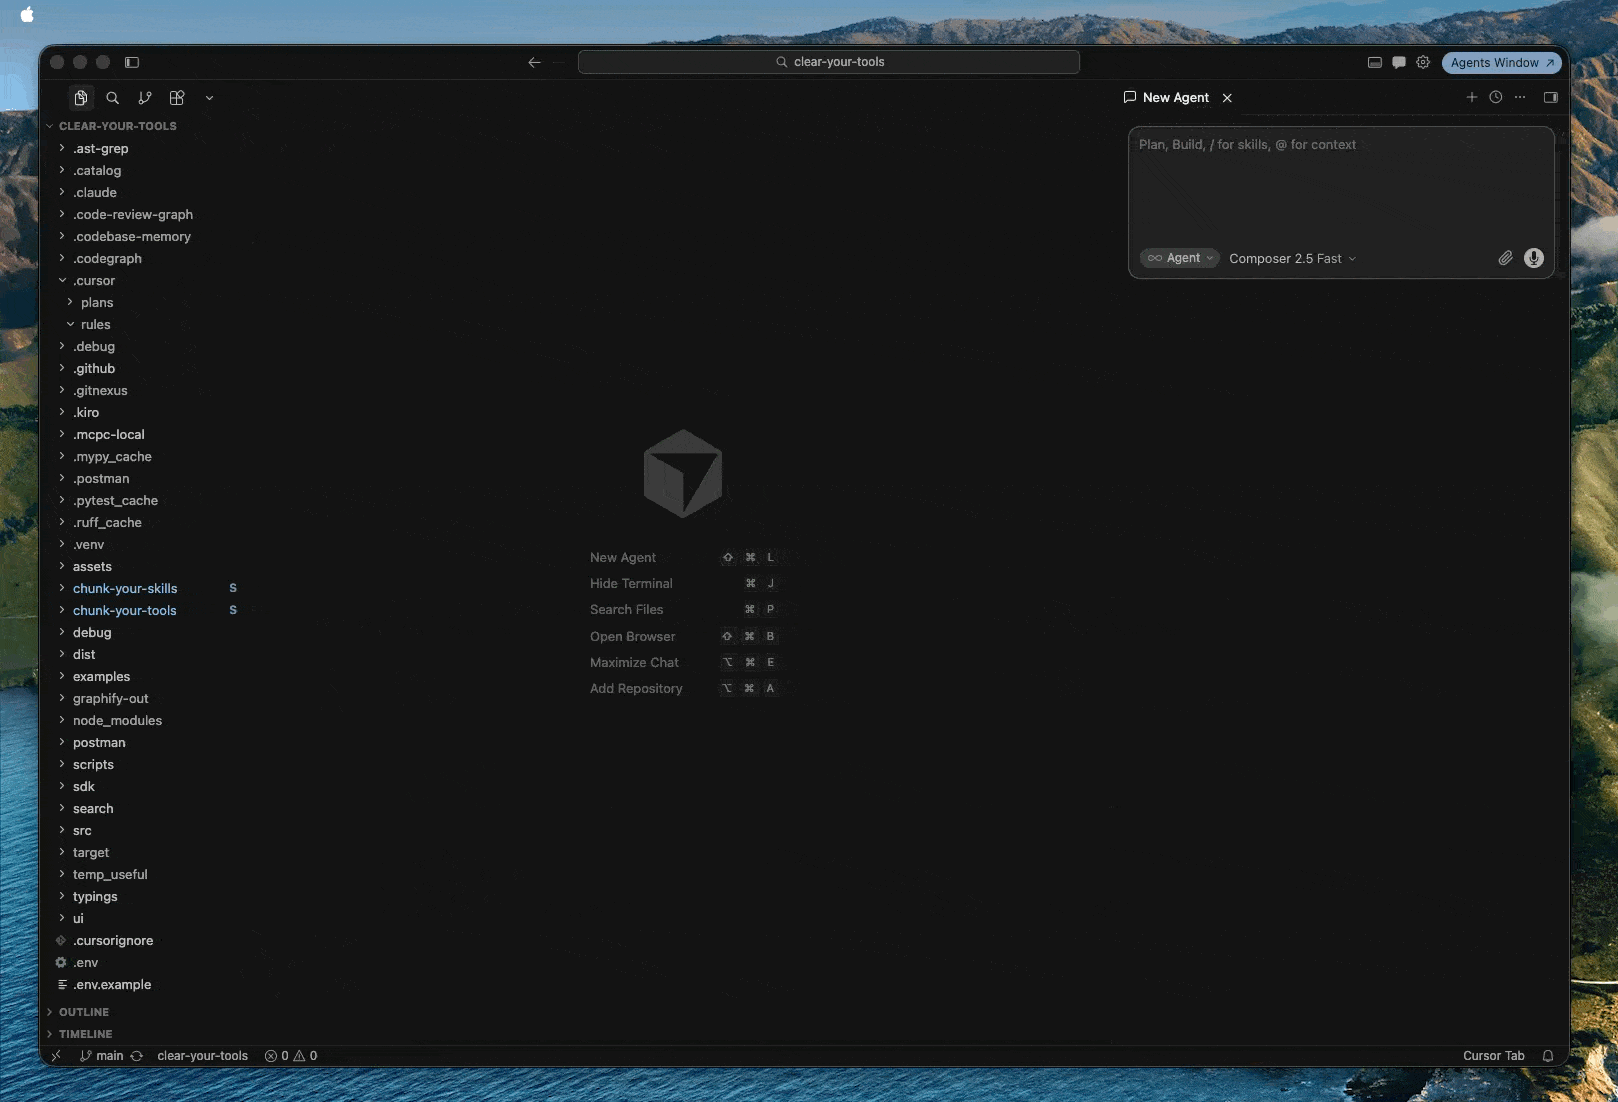Open the Explorer files view icon
Screen dimensions: 1618x1102
click(x=81, y=98)
